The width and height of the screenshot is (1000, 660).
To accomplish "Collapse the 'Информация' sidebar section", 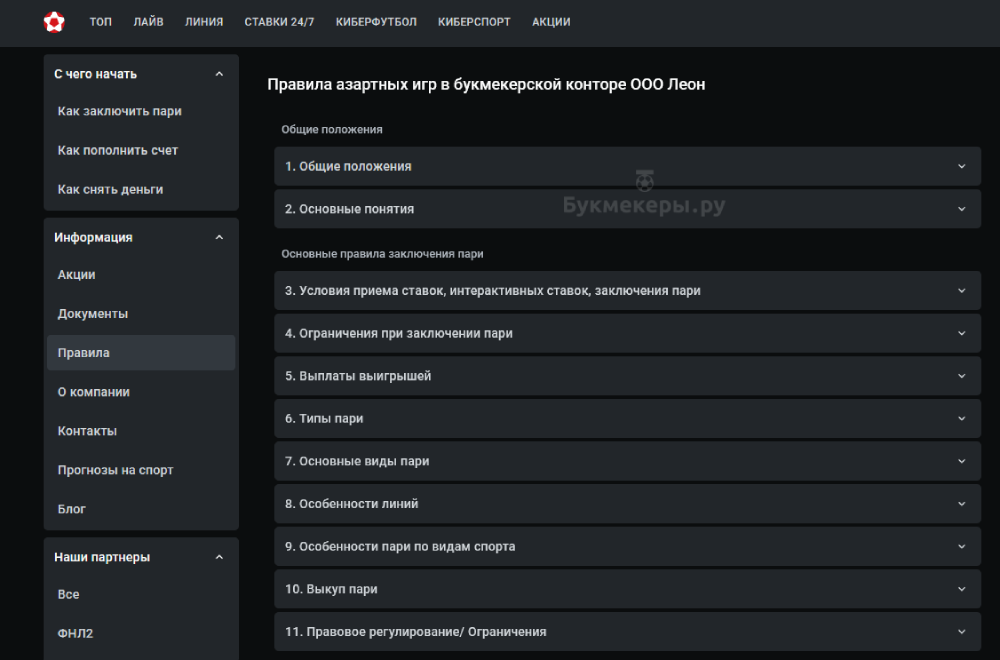I will click(219, 237).
